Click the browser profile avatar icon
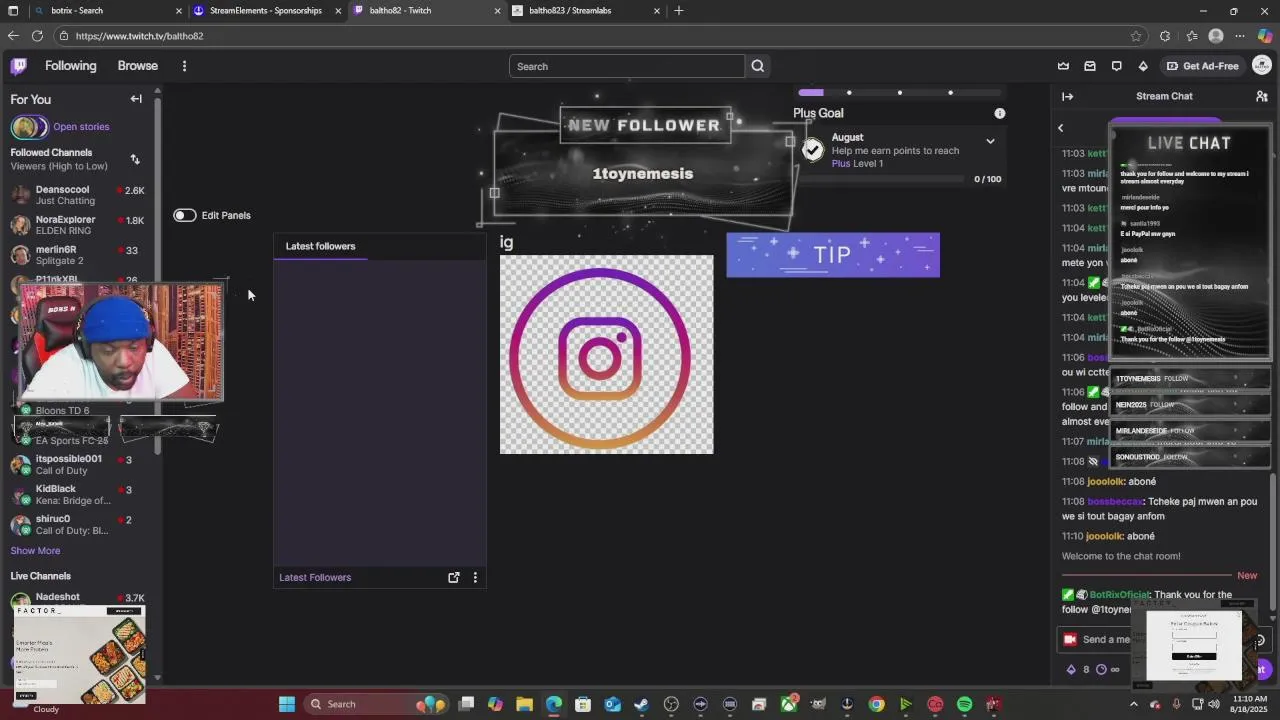Image resolution: width=1280 pixels, height=720 pixels. point(1216,36)
